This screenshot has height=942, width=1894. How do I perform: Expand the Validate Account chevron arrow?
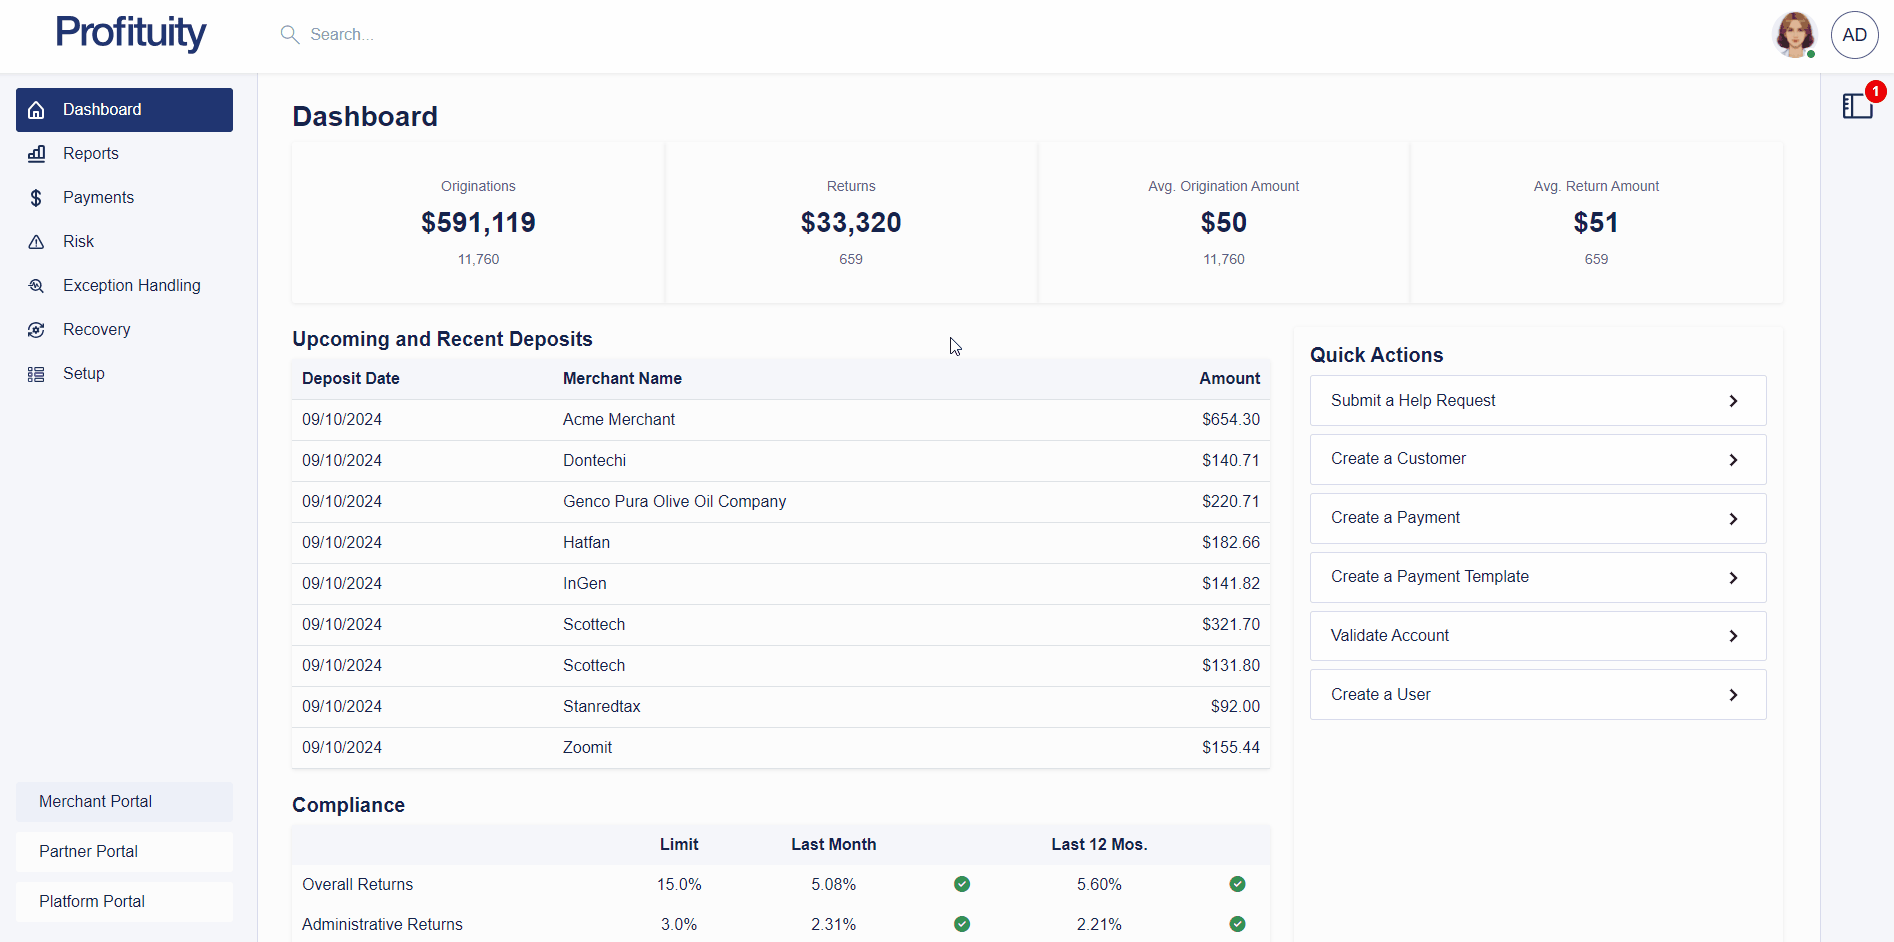(1733, 636)
